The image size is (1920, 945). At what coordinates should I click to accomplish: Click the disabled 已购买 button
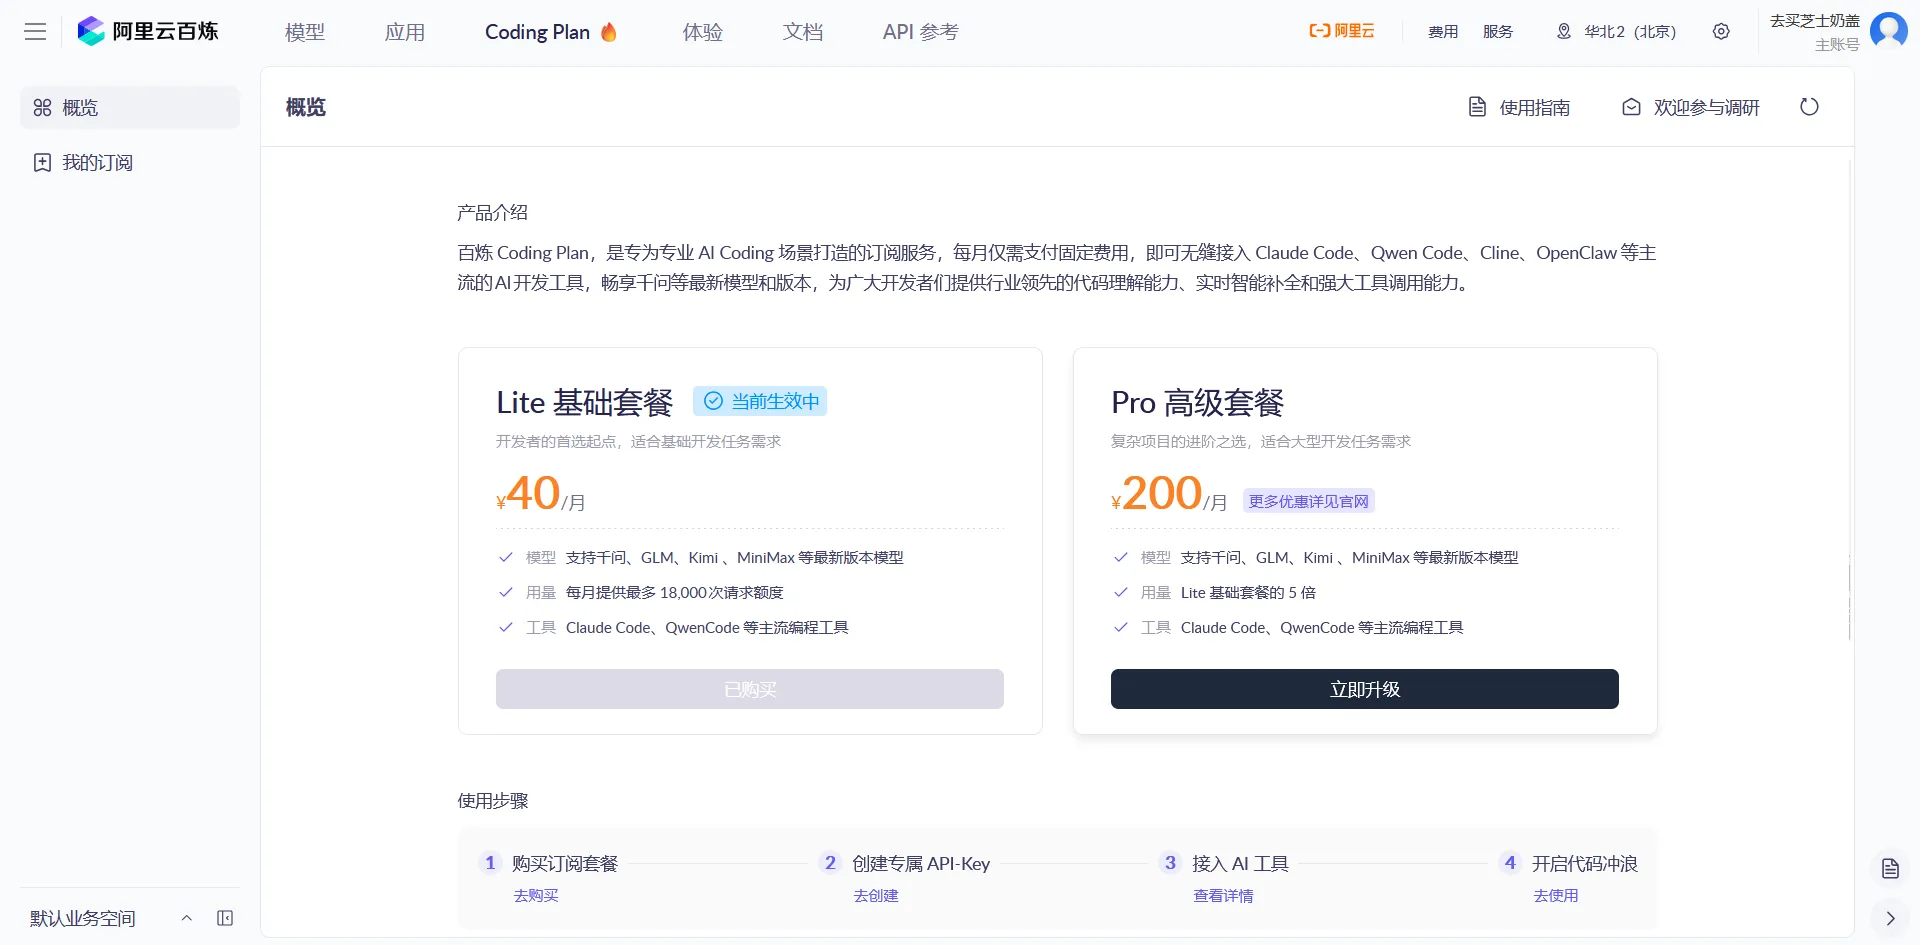pyautogui.click(x=750, y=689)
